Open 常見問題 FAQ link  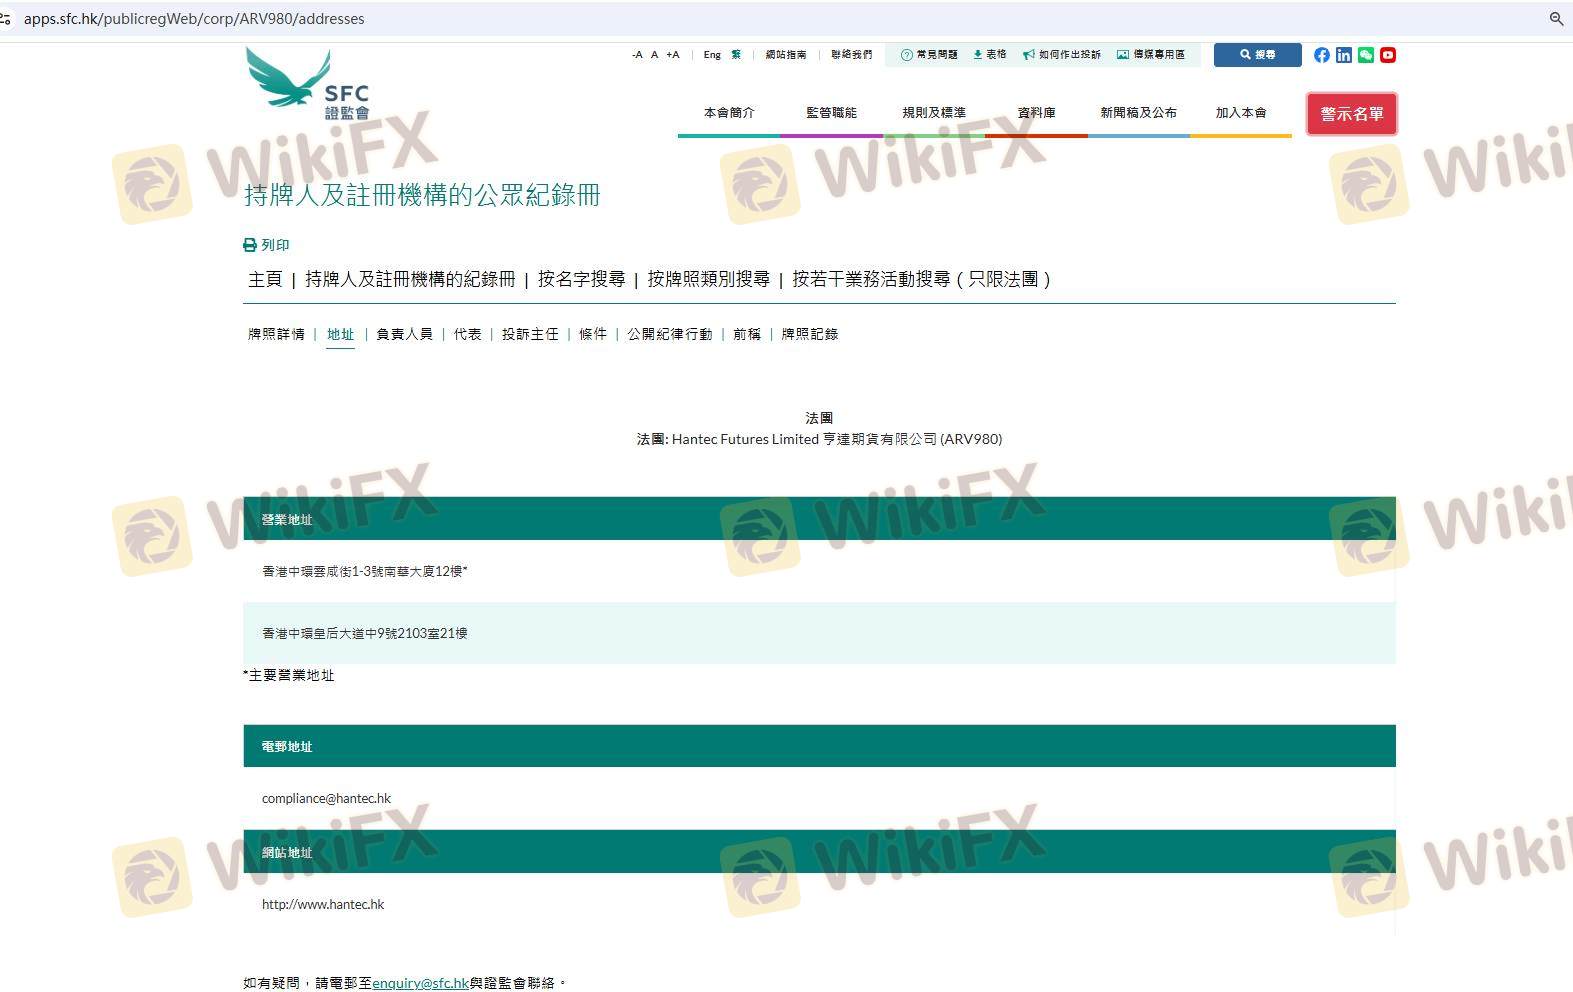coord(930,55)
